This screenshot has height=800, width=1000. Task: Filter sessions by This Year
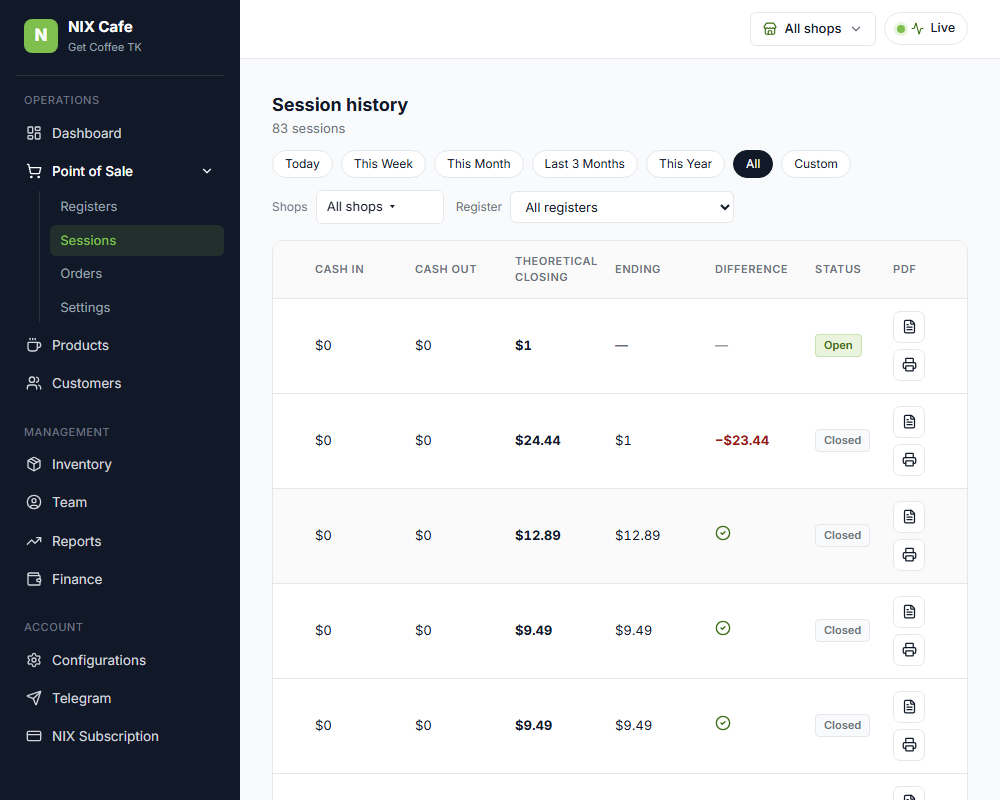685,164
